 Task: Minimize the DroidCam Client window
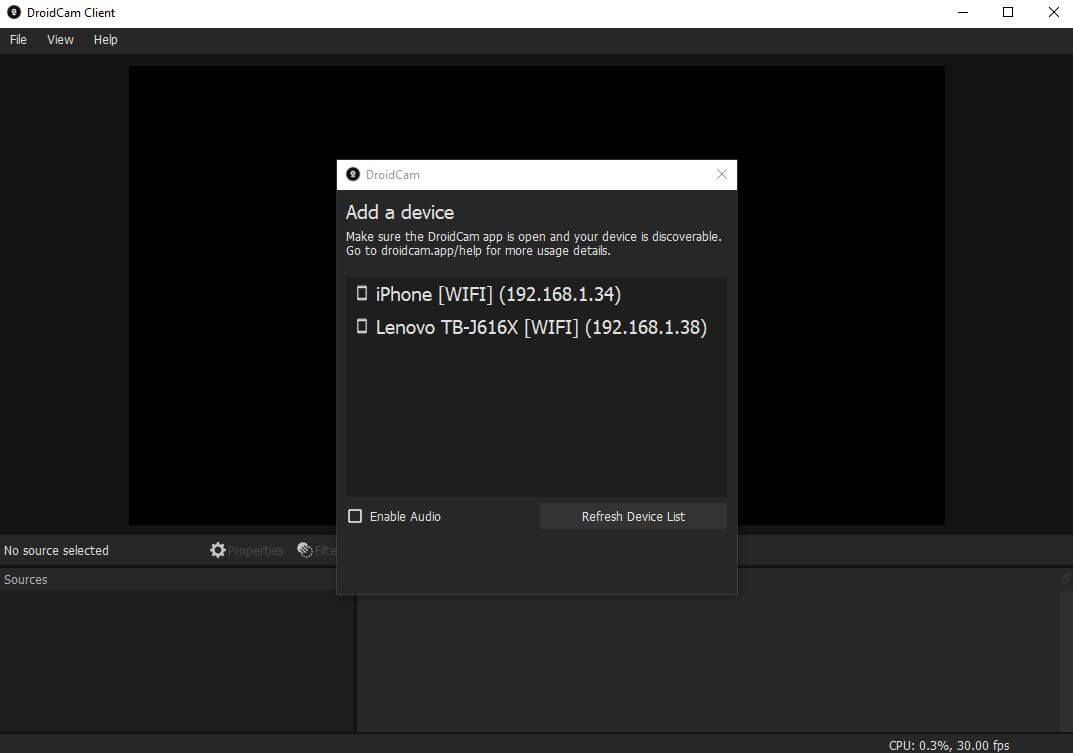click(x=961, y=13)
